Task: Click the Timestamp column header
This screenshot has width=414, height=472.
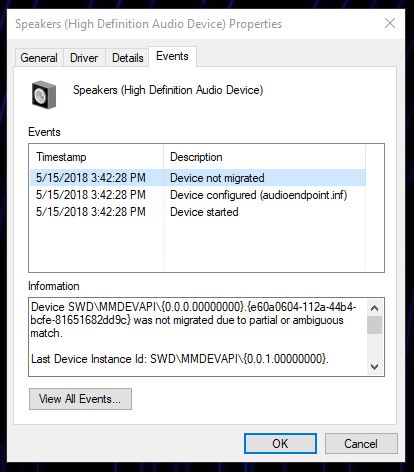Action: 97,157
